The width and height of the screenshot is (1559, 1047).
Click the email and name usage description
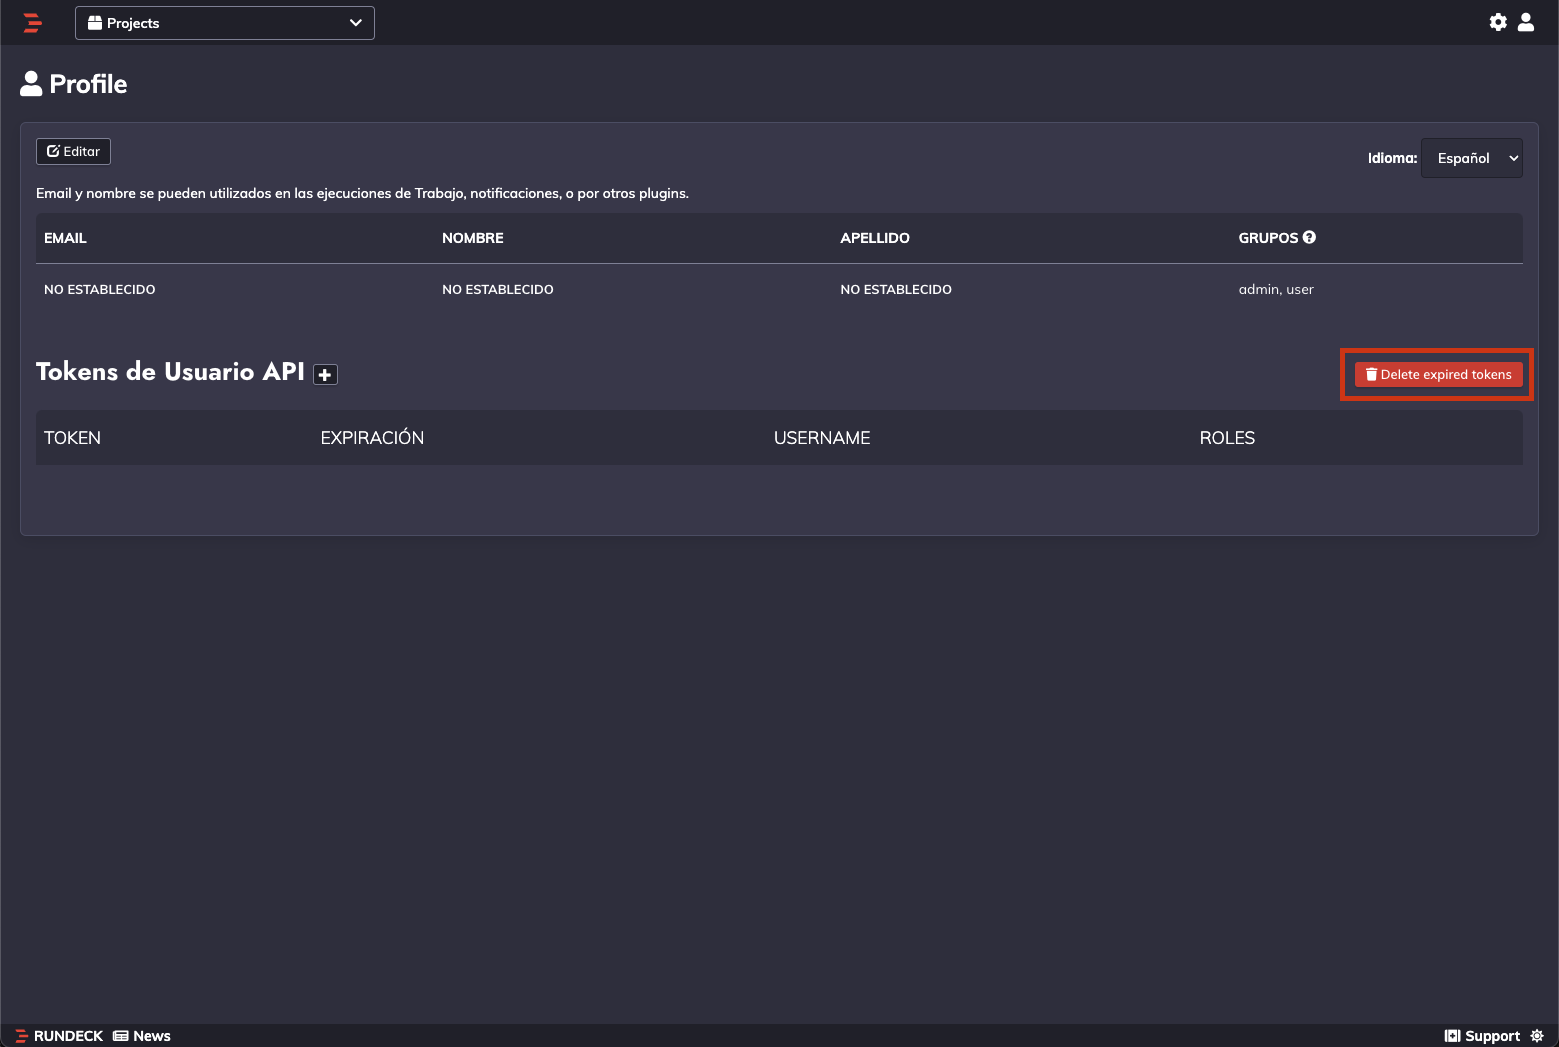362,193
